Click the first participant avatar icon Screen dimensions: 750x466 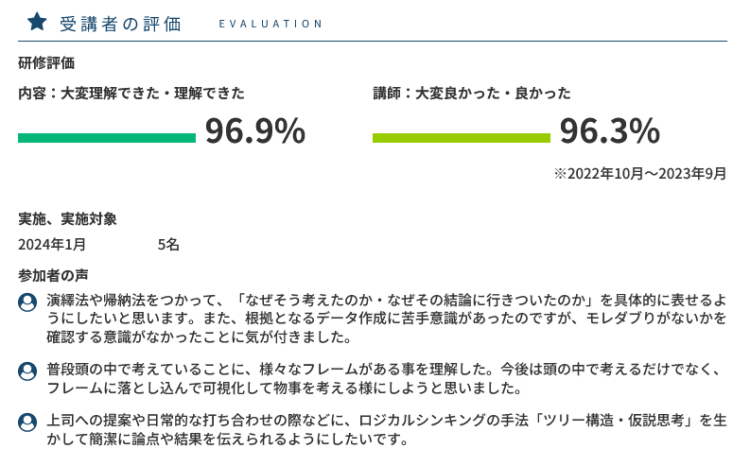pos(27,302)
